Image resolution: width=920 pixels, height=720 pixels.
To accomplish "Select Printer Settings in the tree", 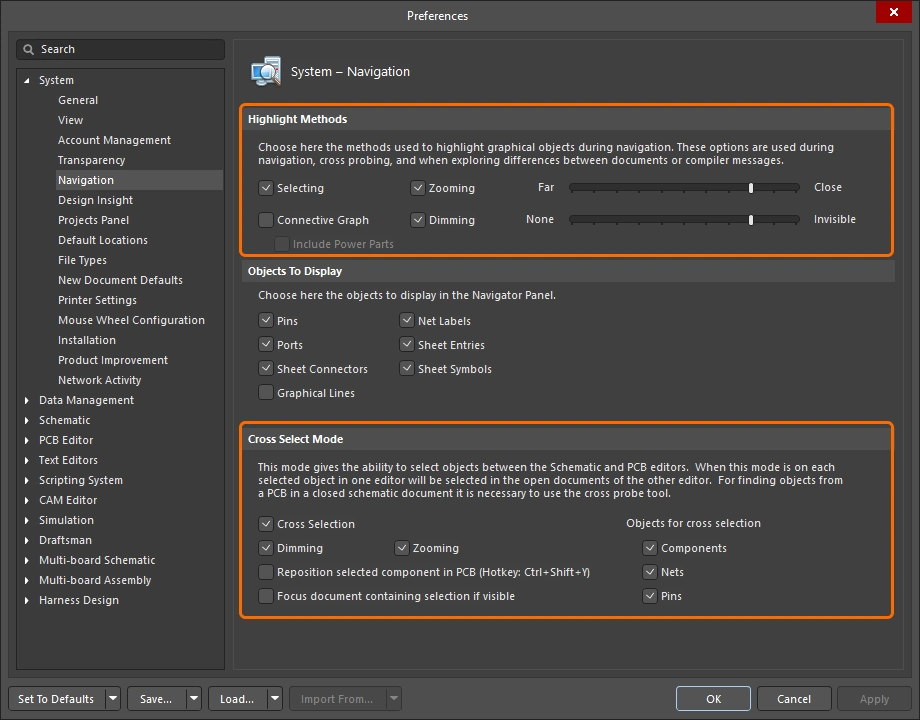I will [97, 300].
